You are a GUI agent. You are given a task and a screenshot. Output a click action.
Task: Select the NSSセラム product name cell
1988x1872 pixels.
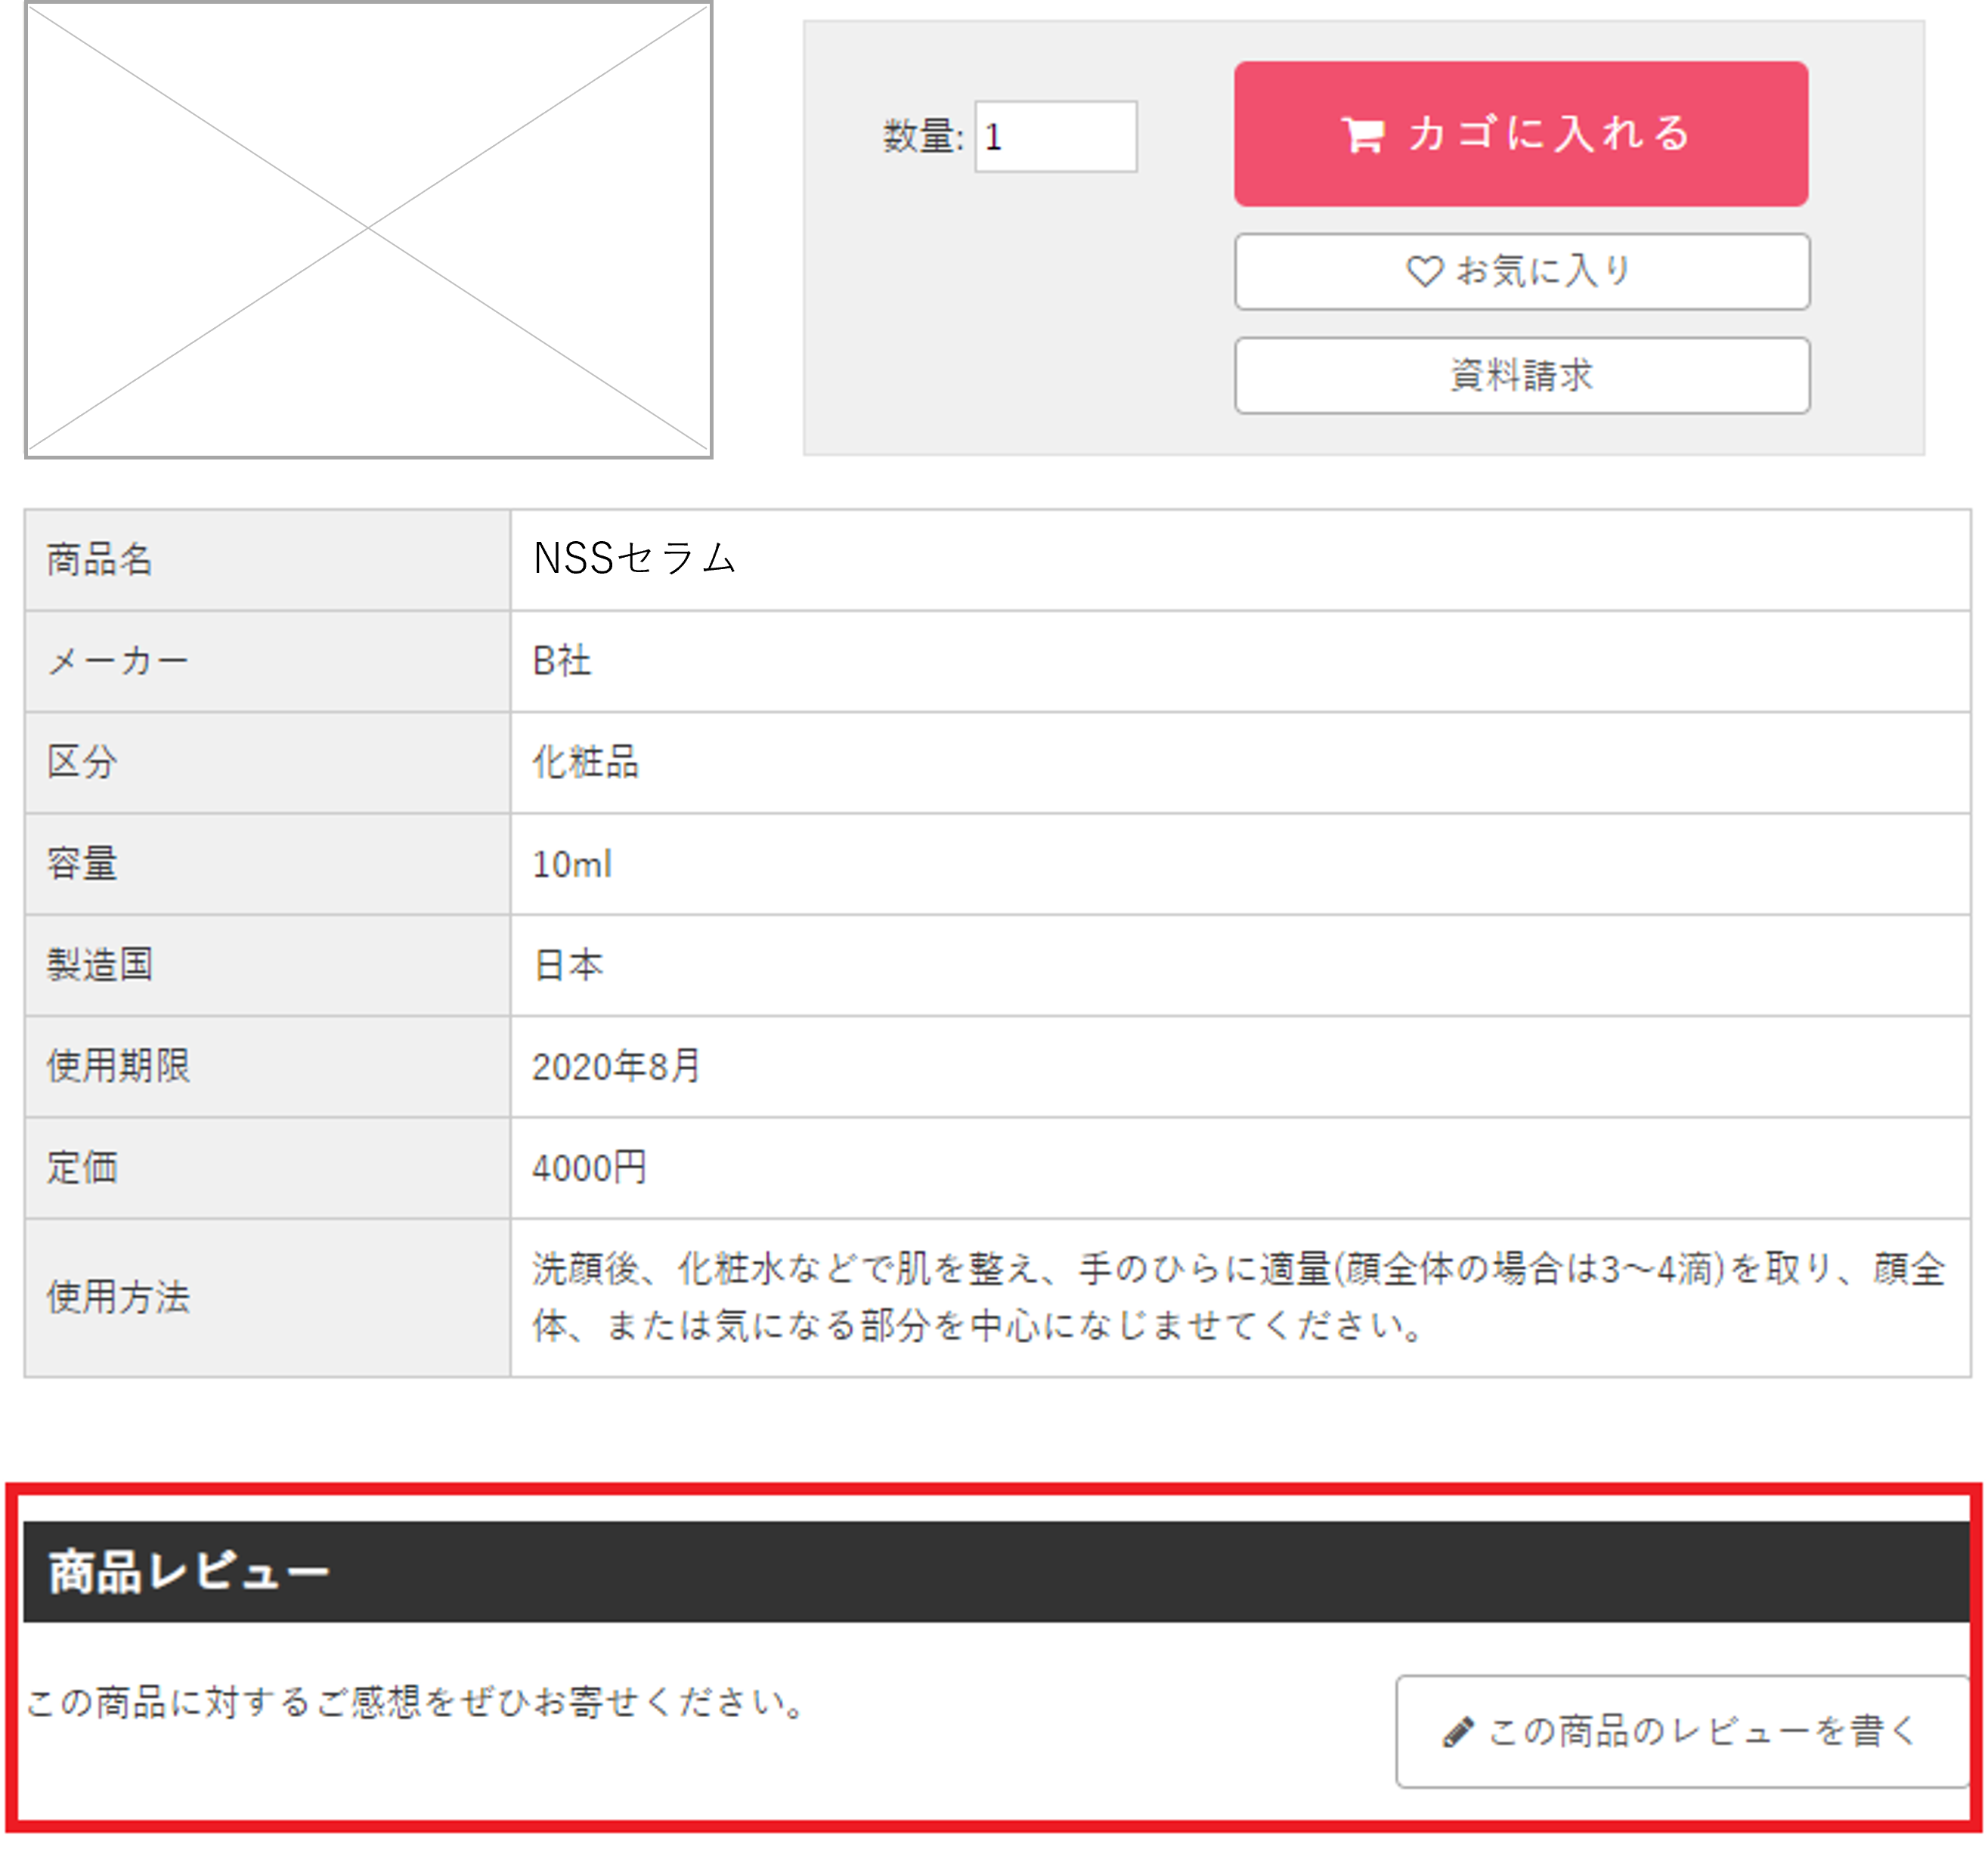[x=635, y=559]
